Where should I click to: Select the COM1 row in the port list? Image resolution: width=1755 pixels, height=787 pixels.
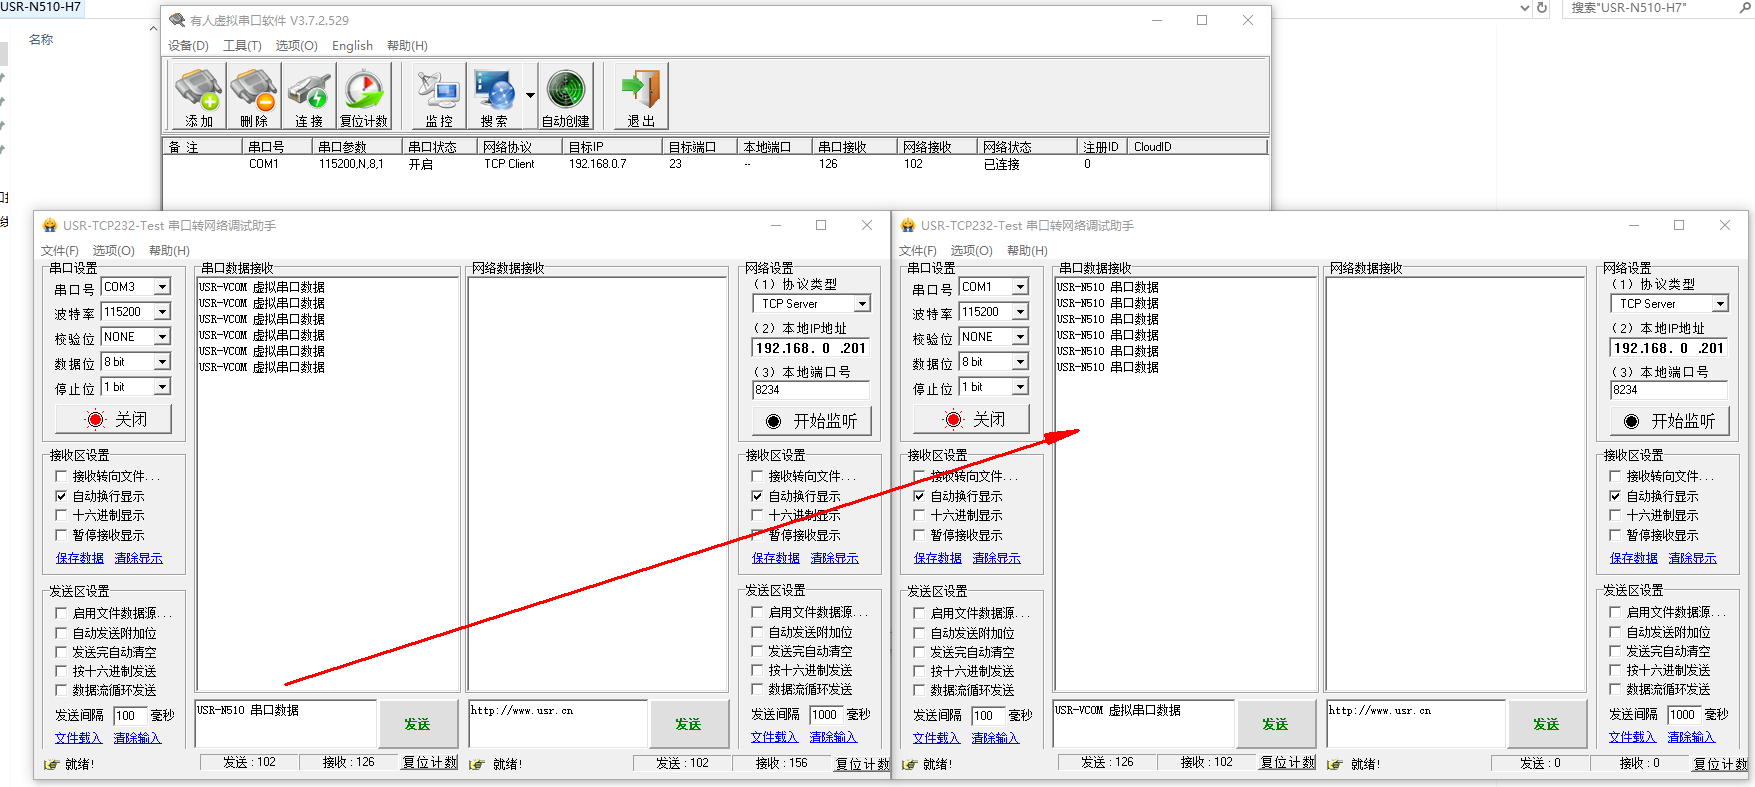[x=264, y=164]
